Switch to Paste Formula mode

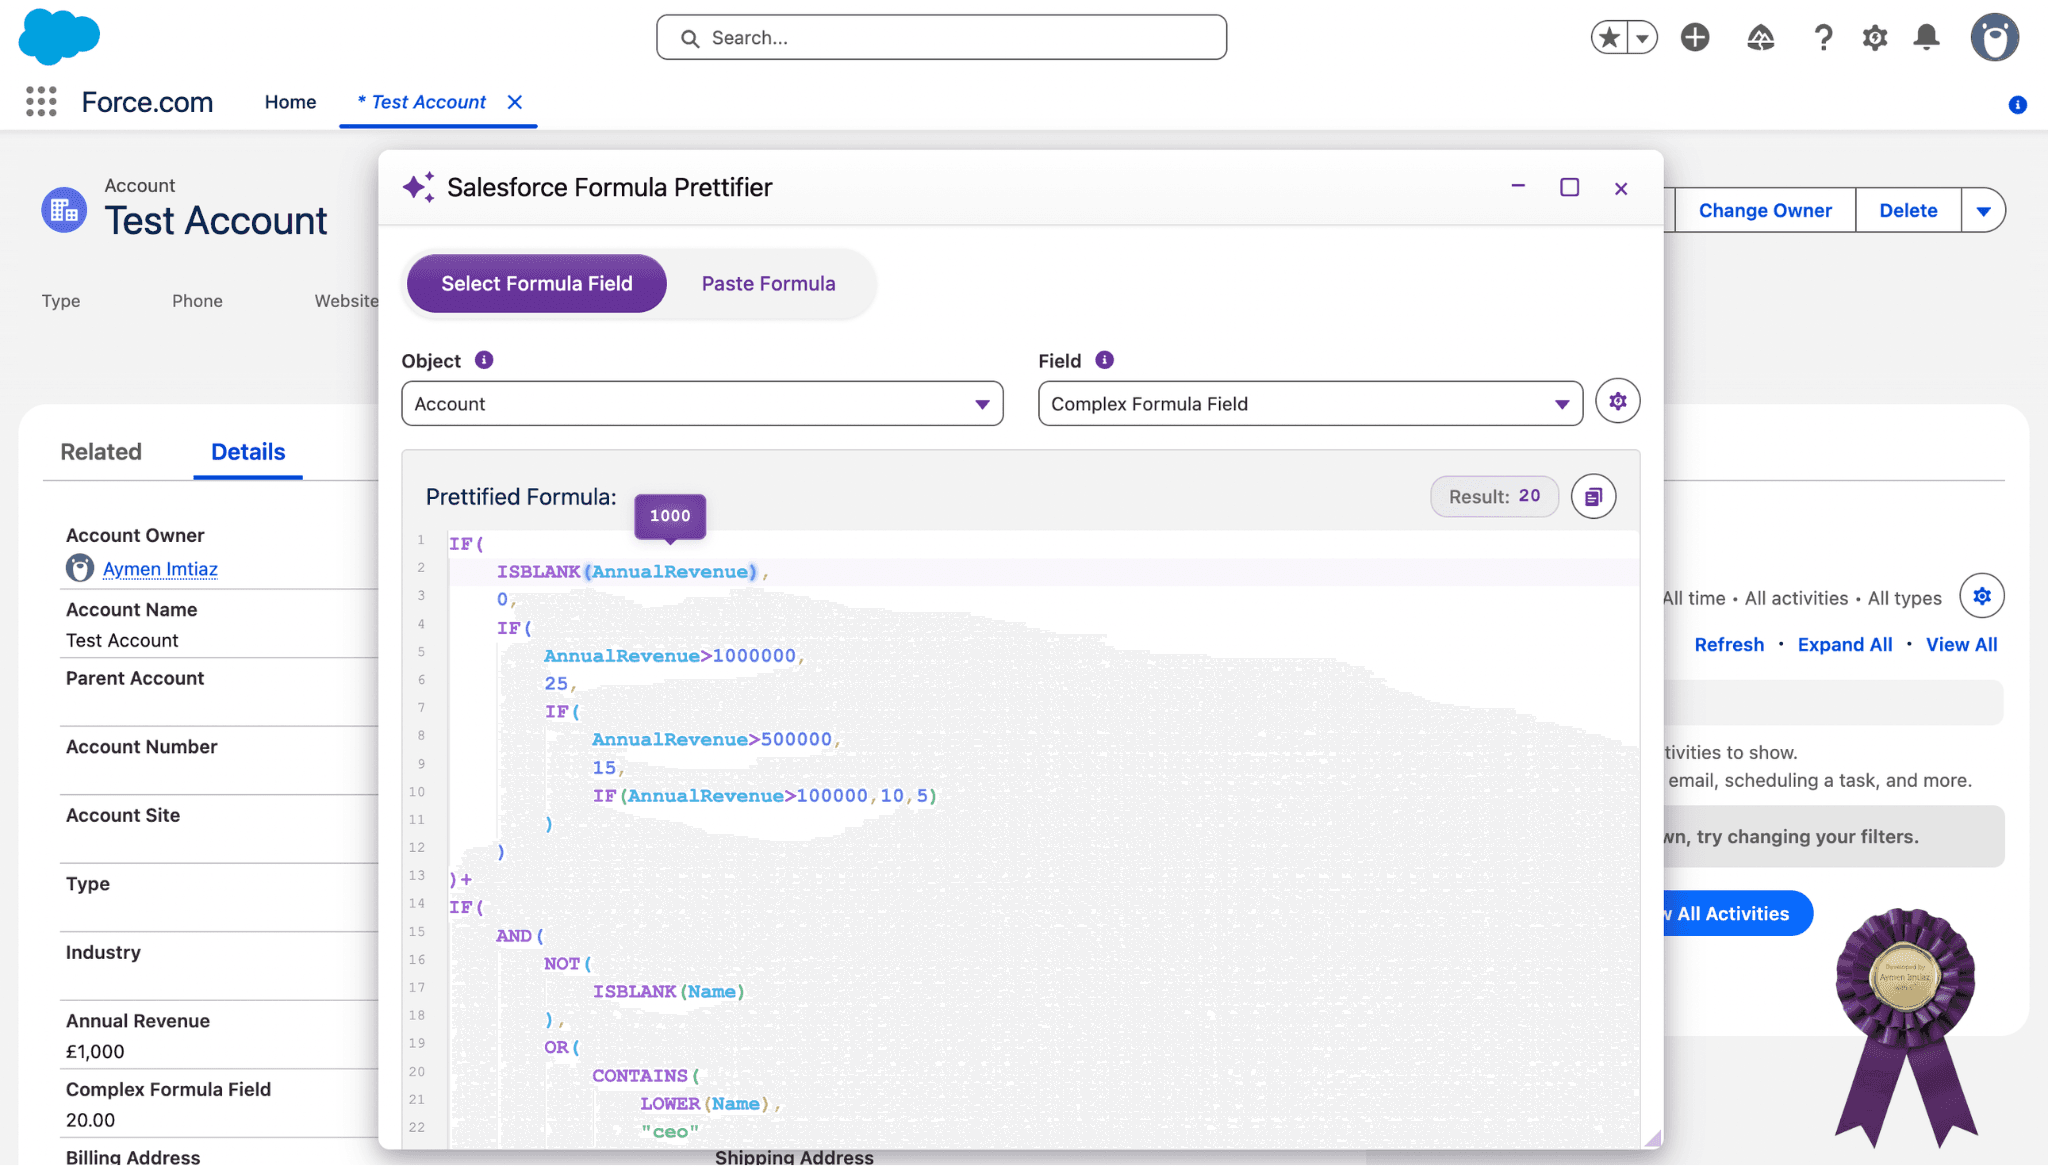768,284
